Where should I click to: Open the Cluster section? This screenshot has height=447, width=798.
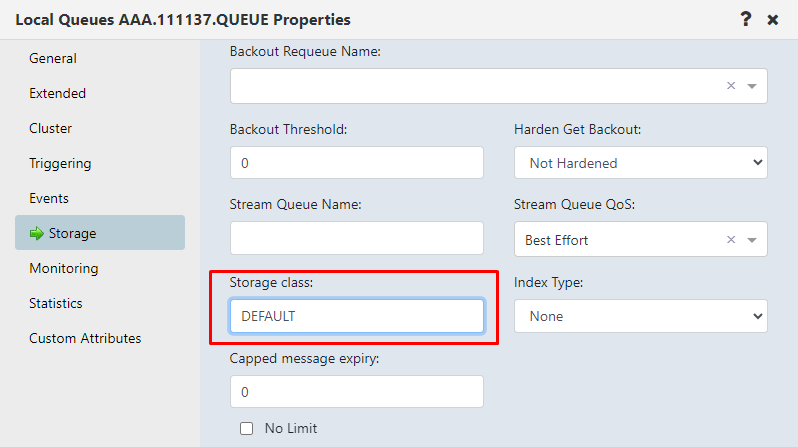click(50, 128)
